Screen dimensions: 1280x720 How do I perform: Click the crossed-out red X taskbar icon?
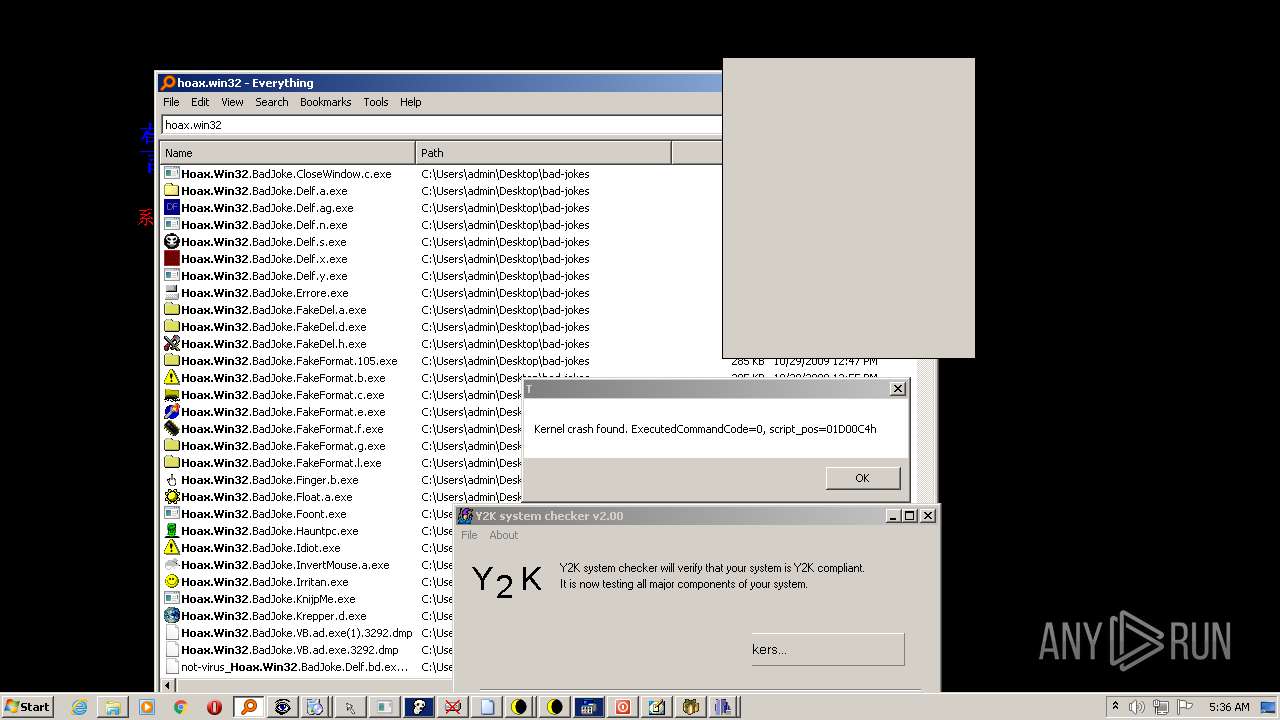point(452,707)
